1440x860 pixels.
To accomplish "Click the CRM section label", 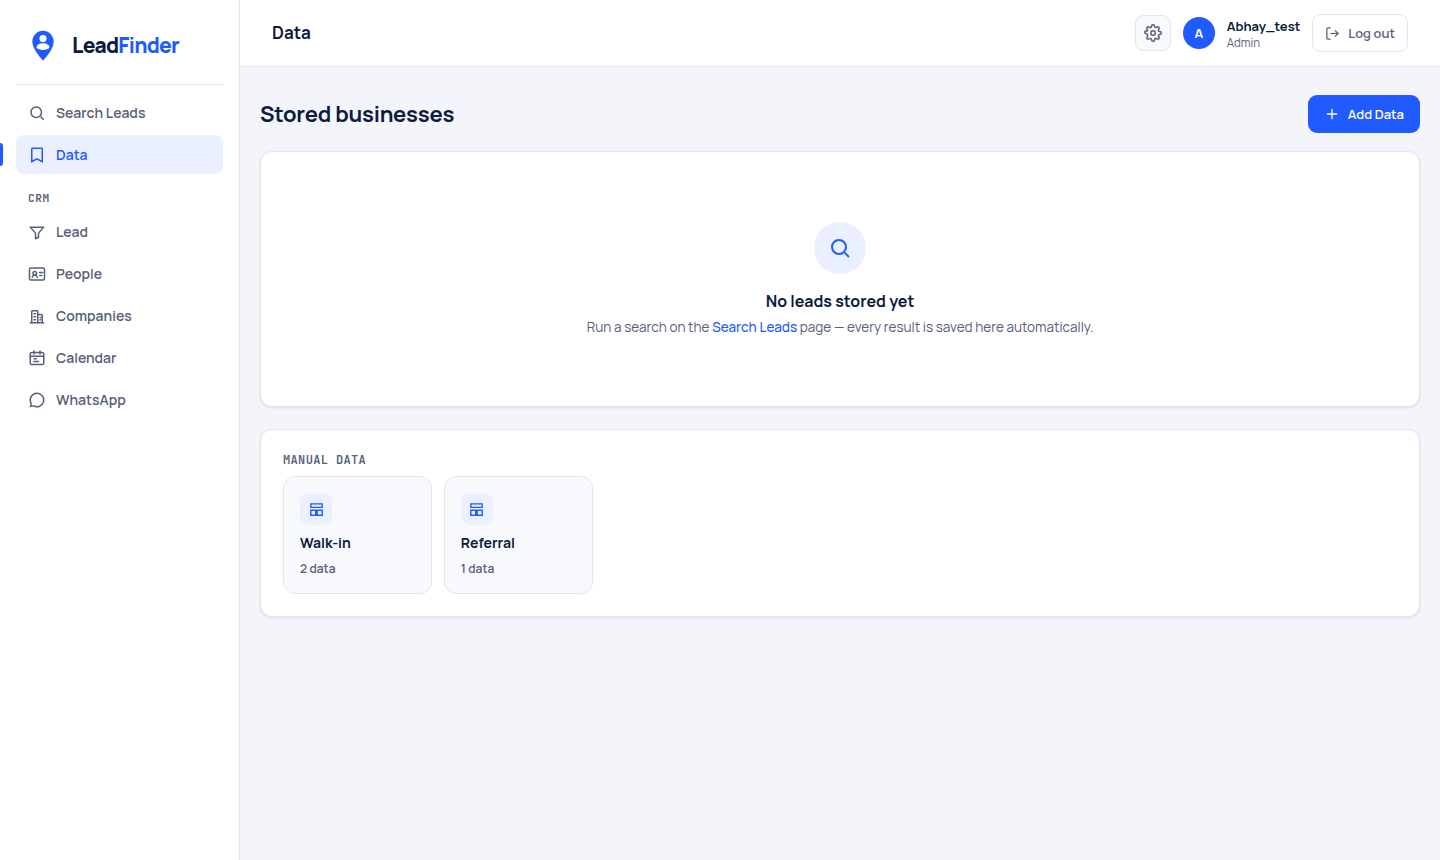I will [39, 198].
